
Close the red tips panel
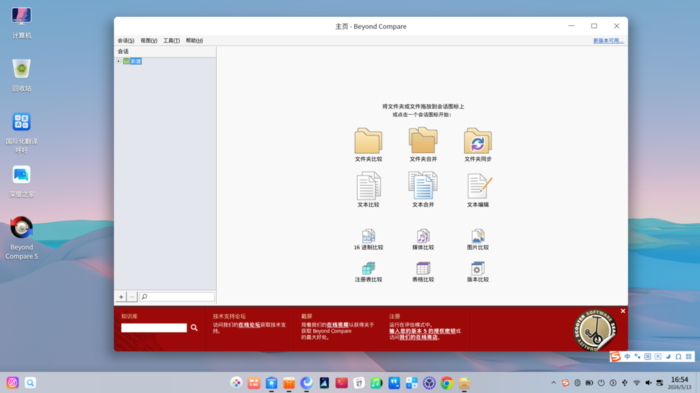pos(623,311)
